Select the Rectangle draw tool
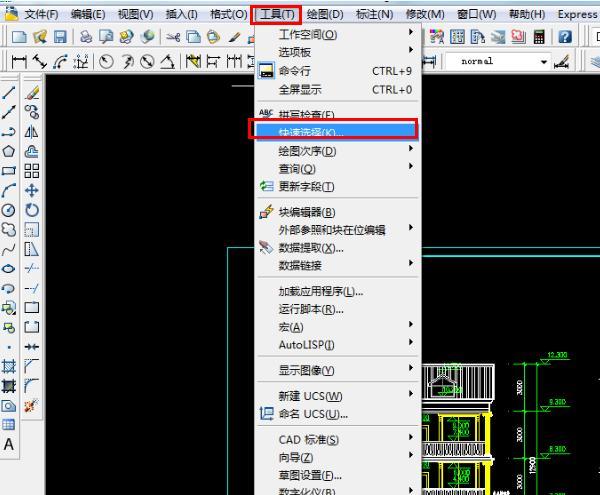 pyautogui.click(x=9, y=171)
